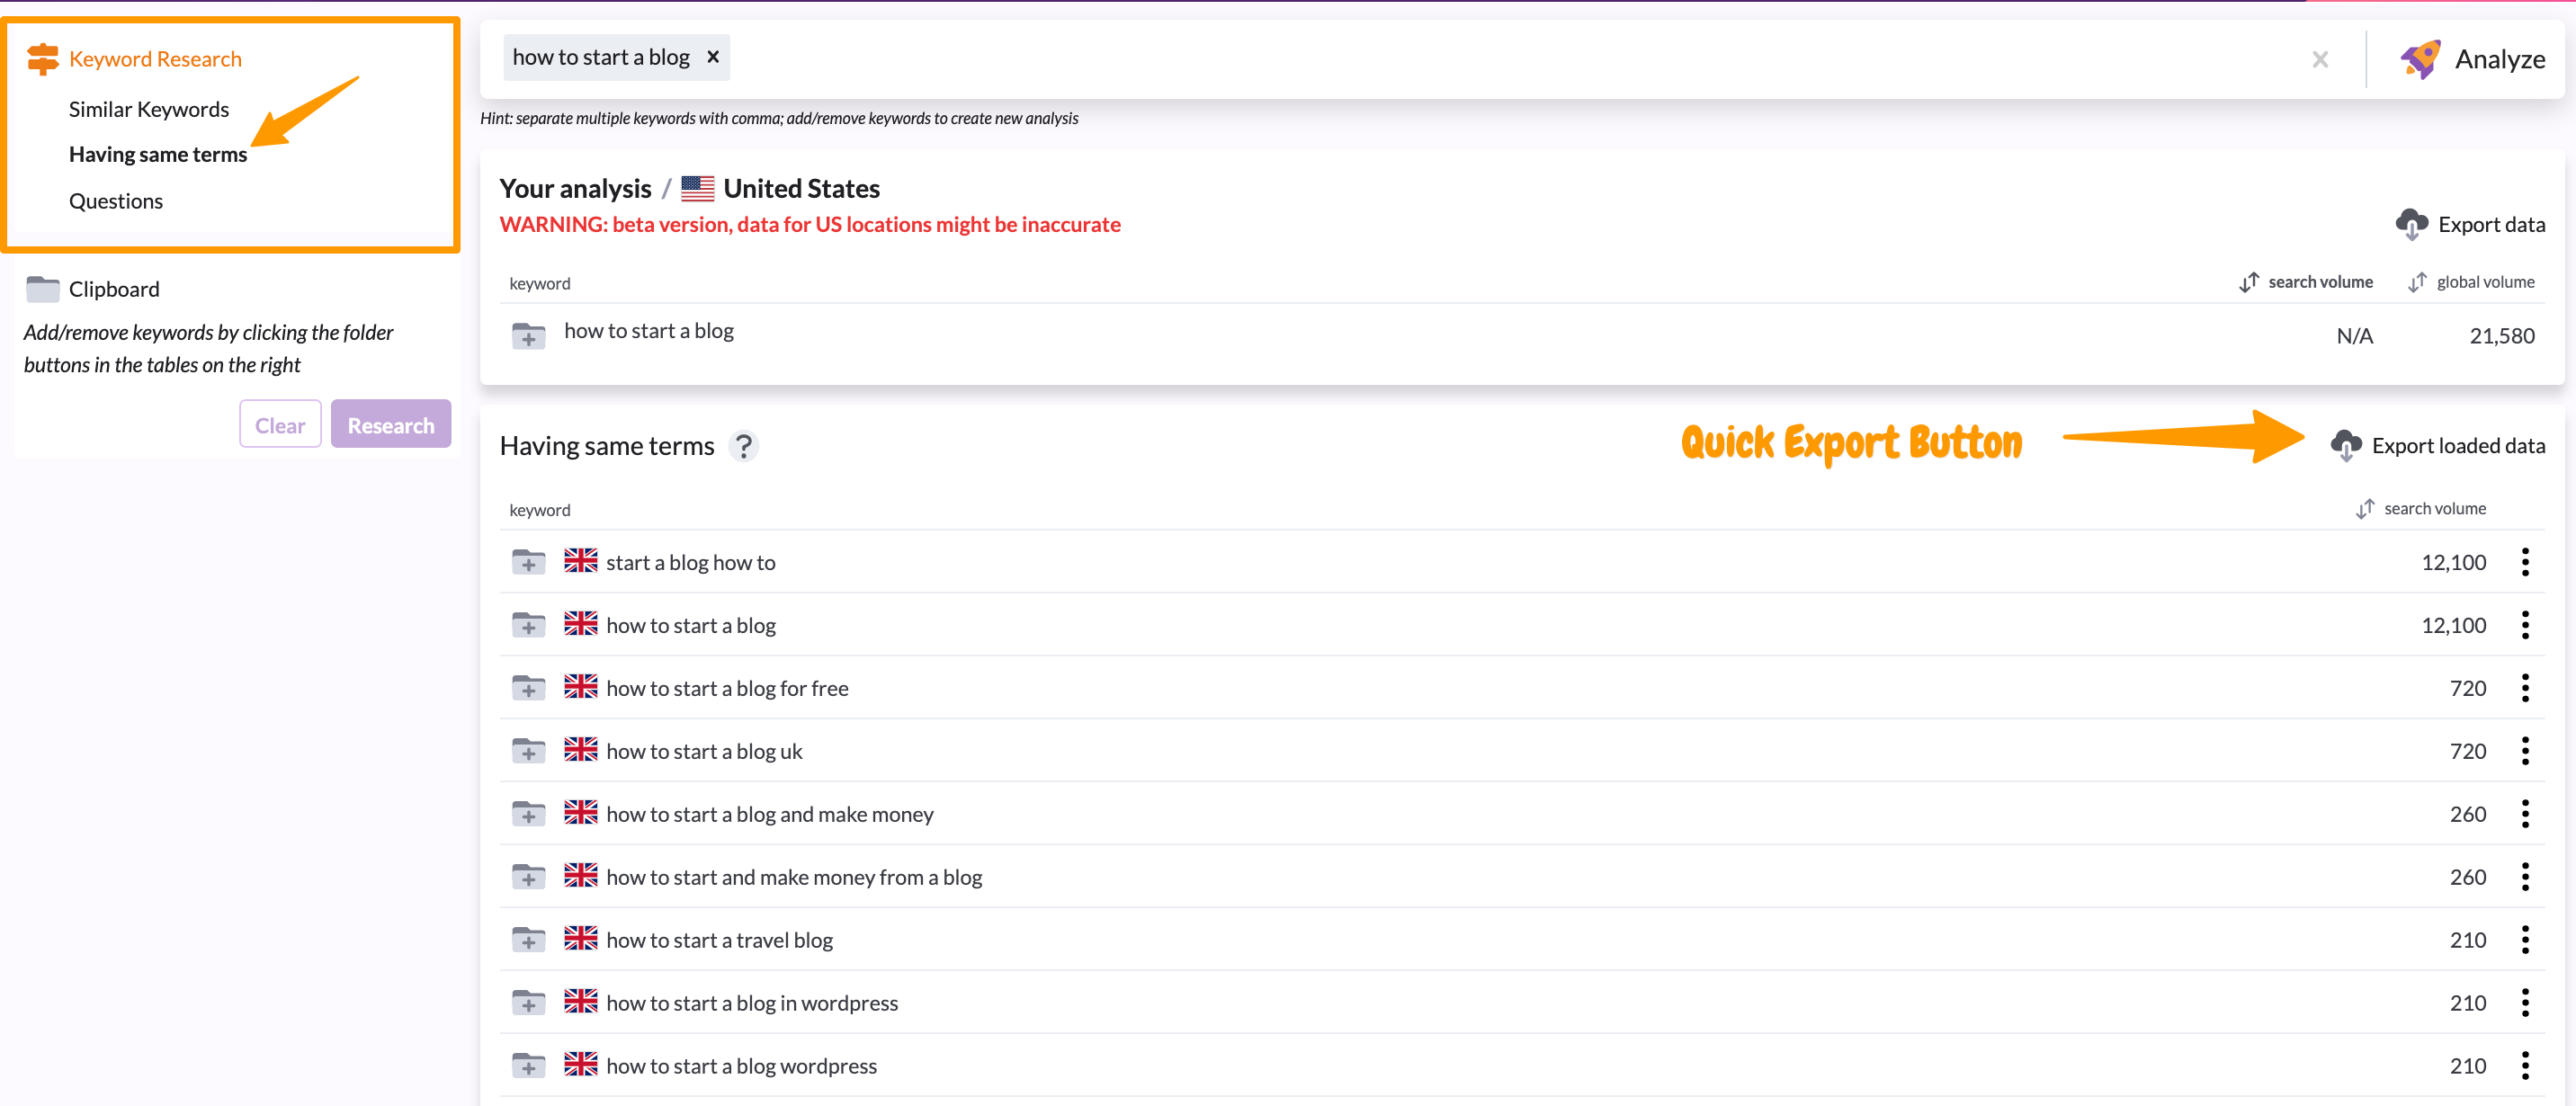Sort Having same terms by search volume

(x=2420, y=508)
